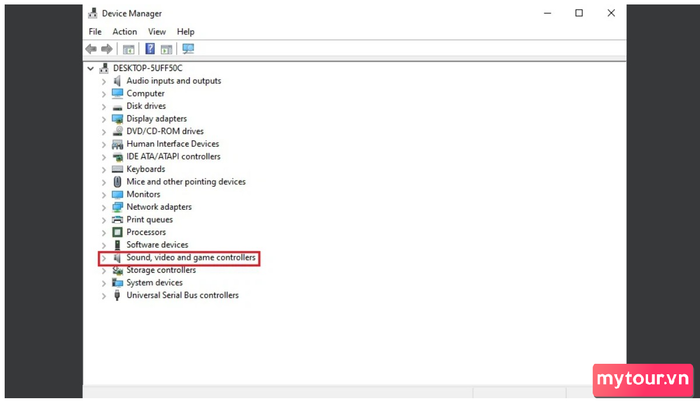700x405 pixels.
Task: Click the Disk drives icon
Action: (117, 107)
